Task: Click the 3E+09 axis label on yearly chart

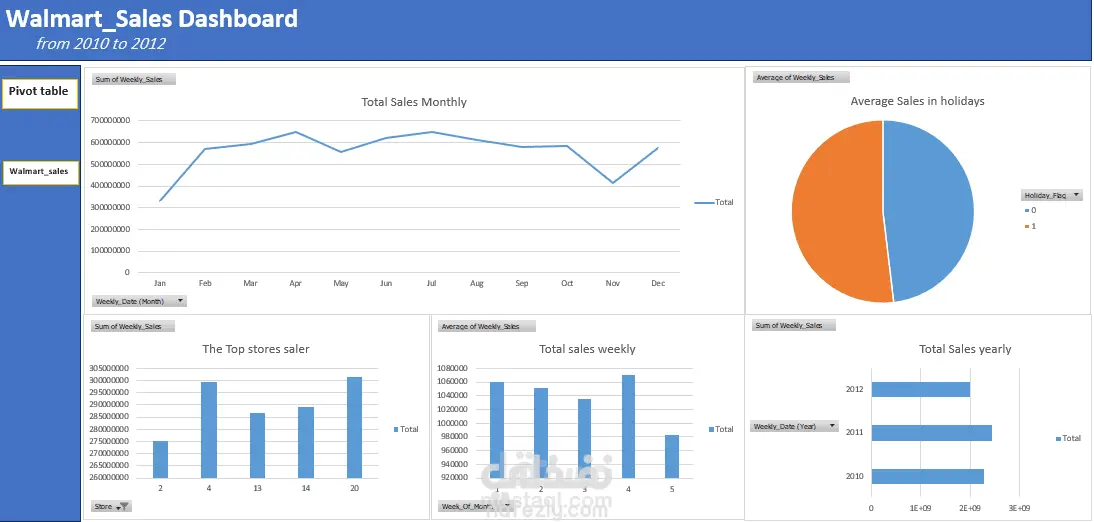Action: 1019,507
